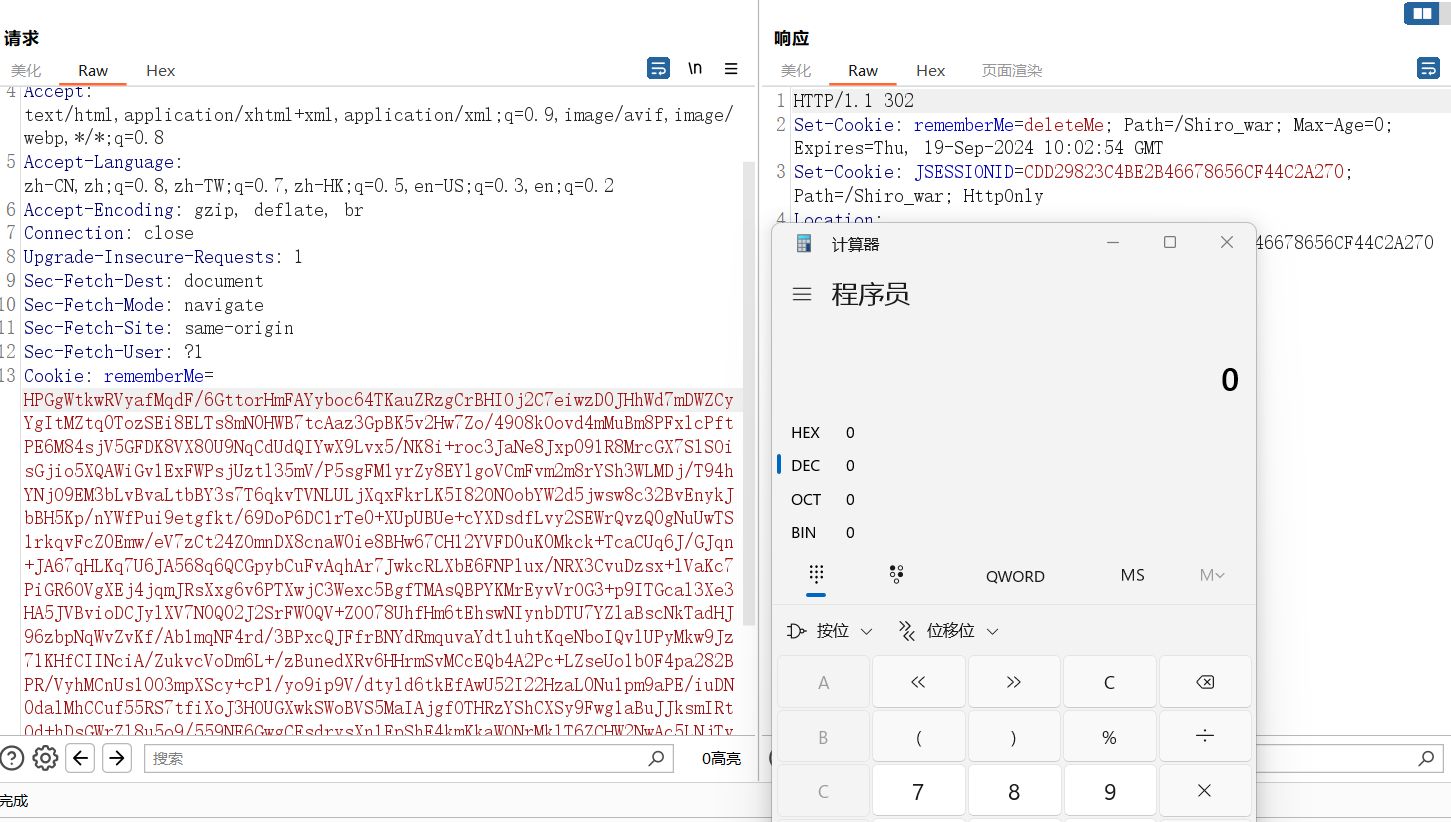Toggle request word-wrap icon

coord(658,68)
